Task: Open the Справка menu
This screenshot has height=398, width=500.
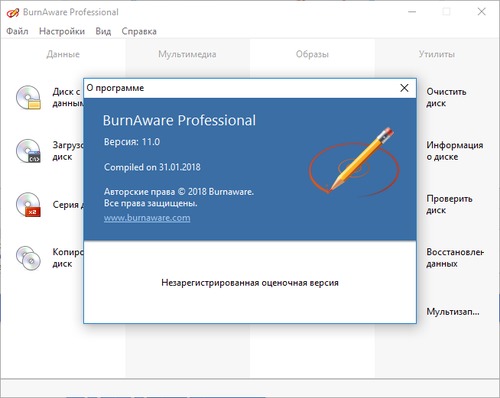Action: [x=139, y=31]
